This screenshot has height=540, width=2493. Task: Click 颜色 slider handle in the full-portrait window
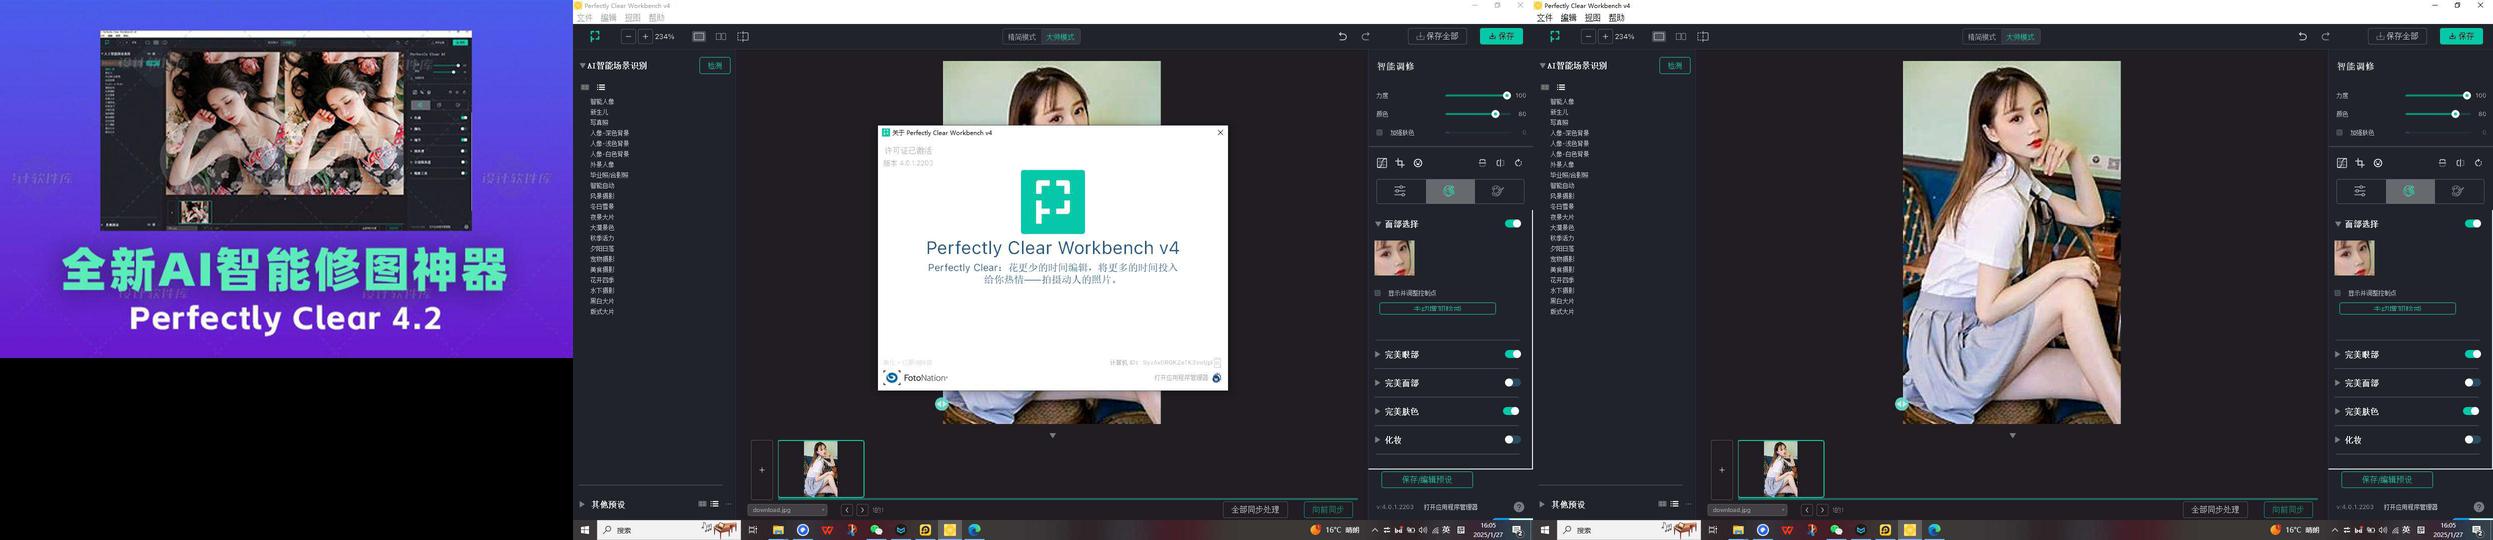(2455, 114)
